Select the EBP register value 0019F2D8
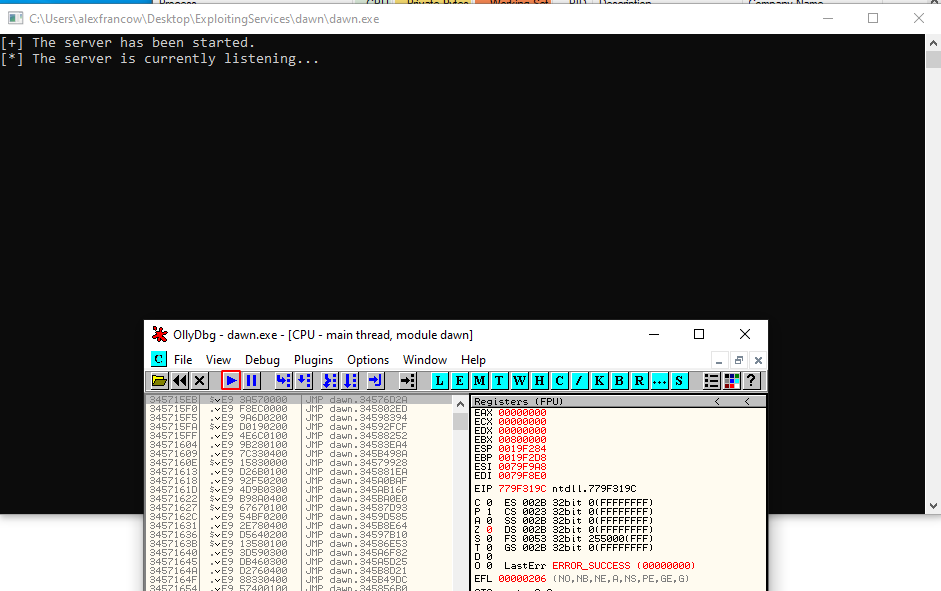The image size is (941, 591). pyautogui.click(x=522, y=458)
